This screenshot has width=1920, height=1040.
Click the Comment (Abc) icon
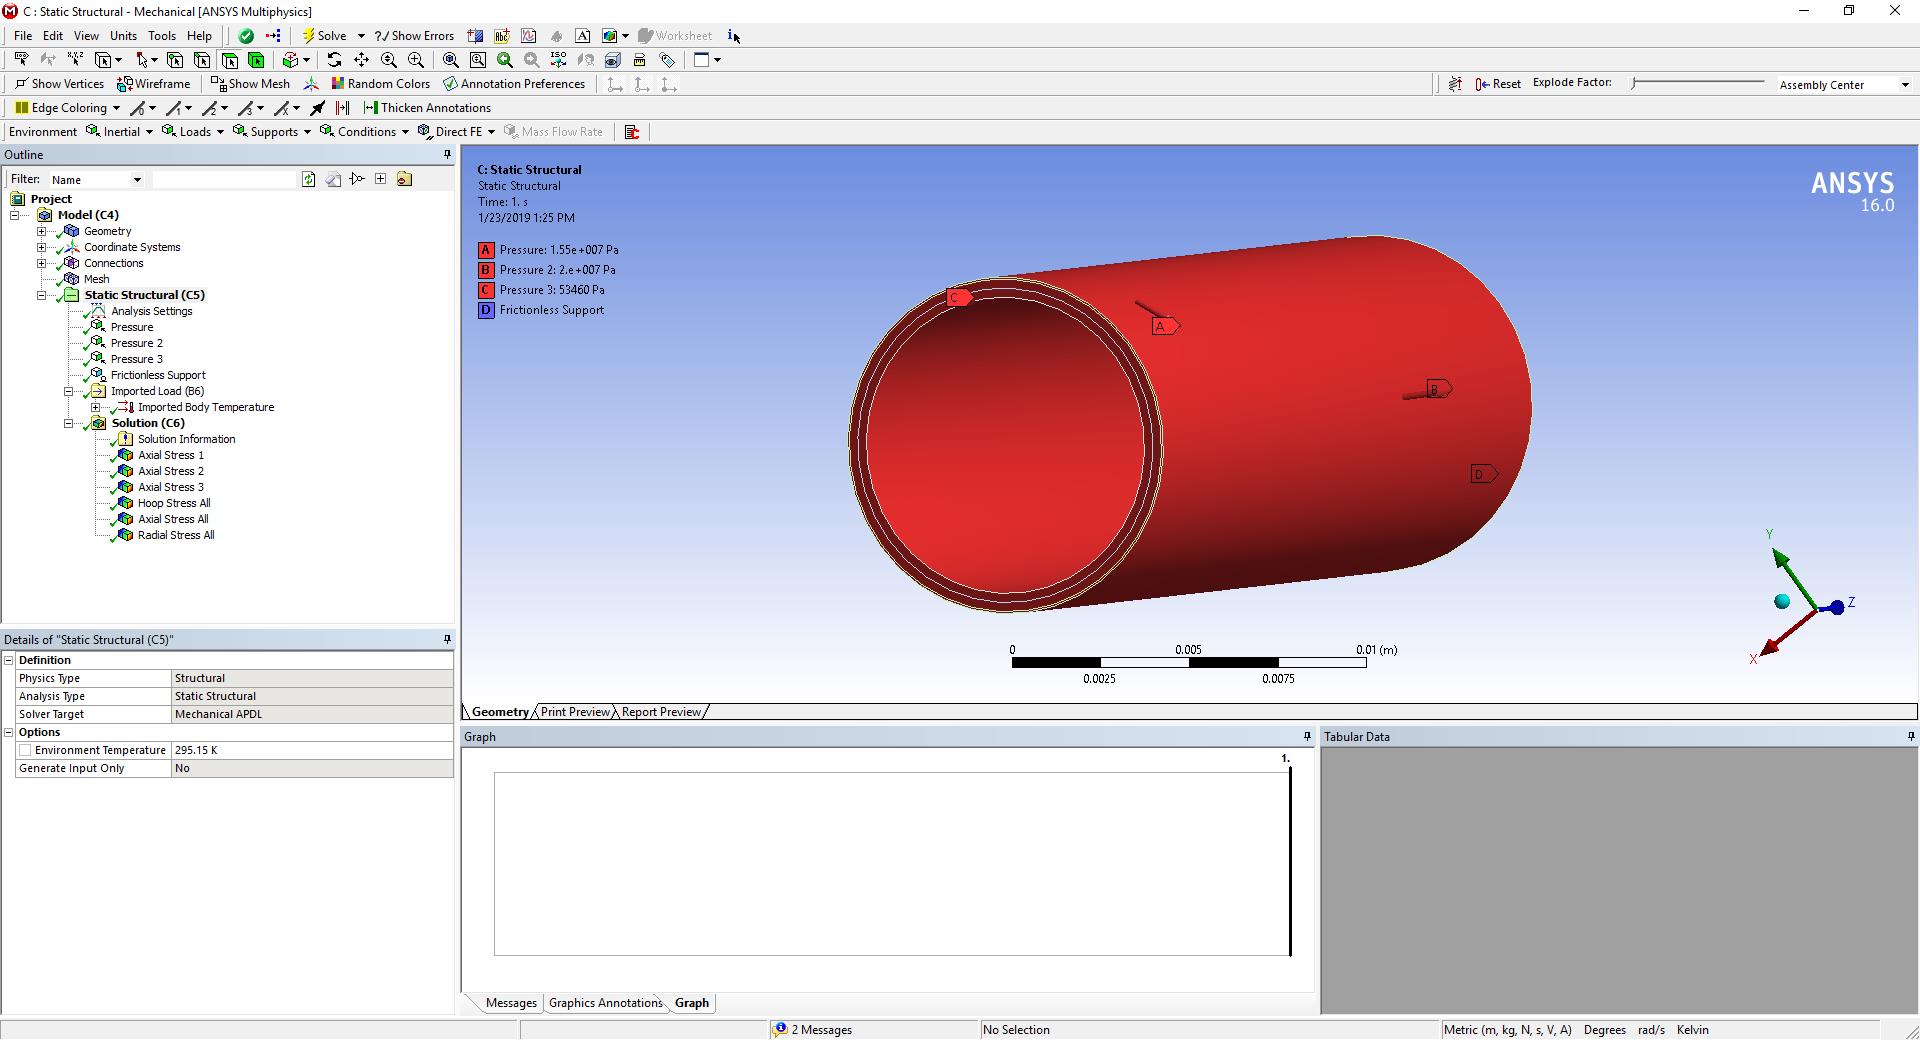pyautogui.click(x=502, y=36)
